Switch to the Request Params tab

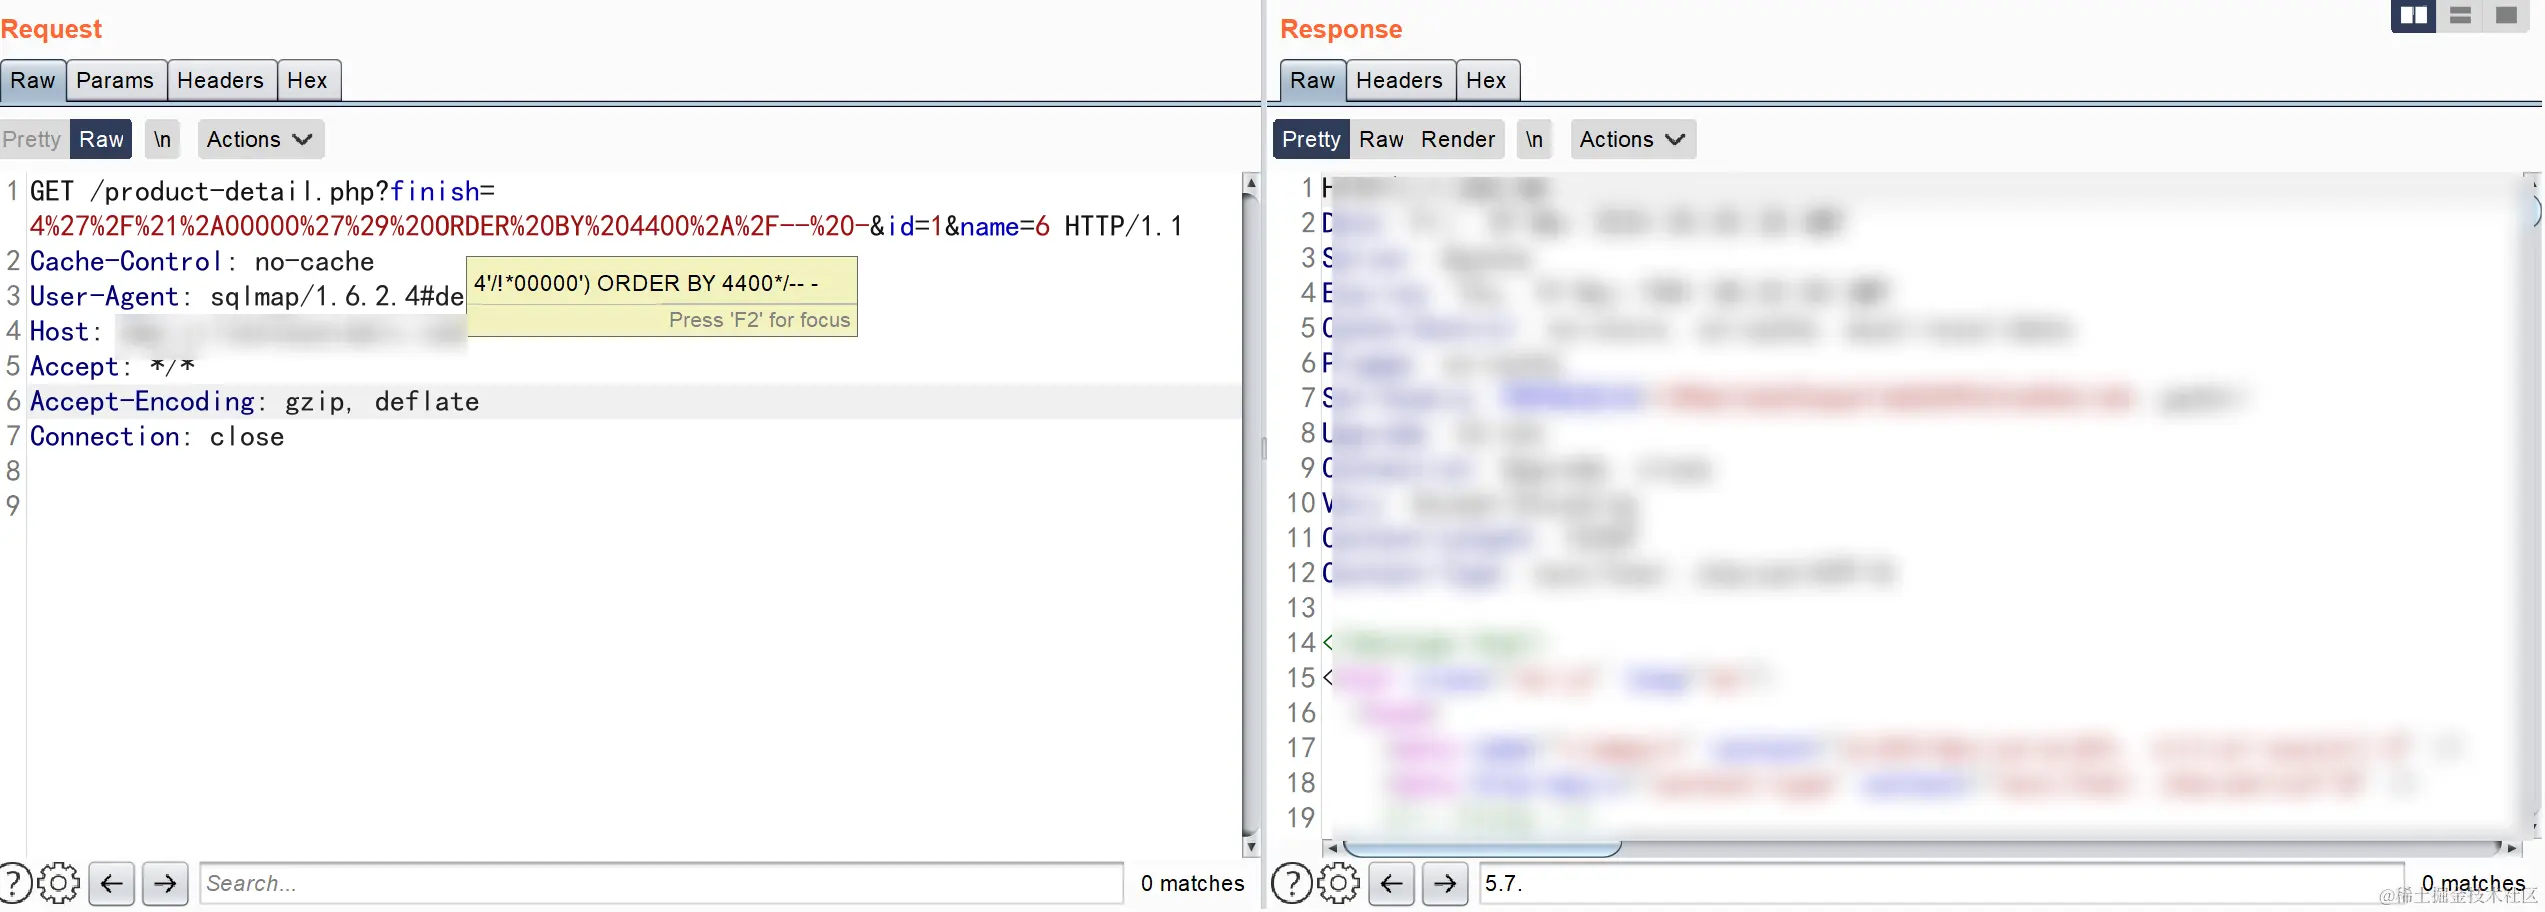(115, 80)
